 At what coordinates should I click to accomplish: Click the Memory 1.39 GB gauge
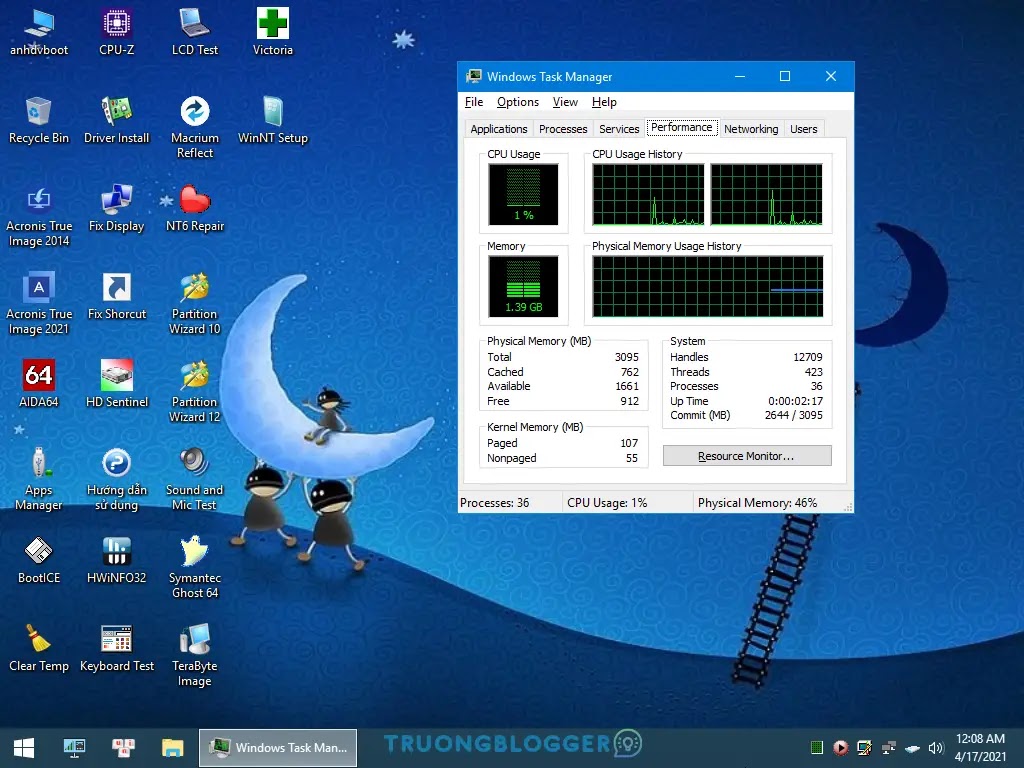pos(523,287)
